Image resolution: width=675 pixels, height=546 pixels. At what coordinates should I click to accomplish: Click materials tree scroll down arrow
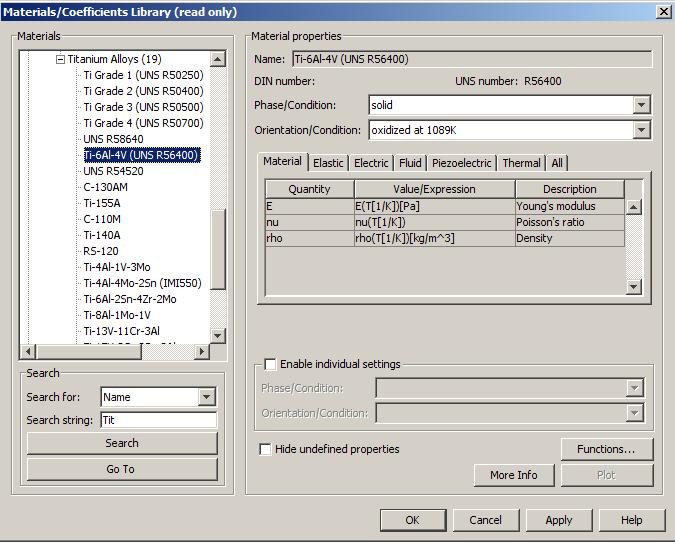tap(218, 335)
